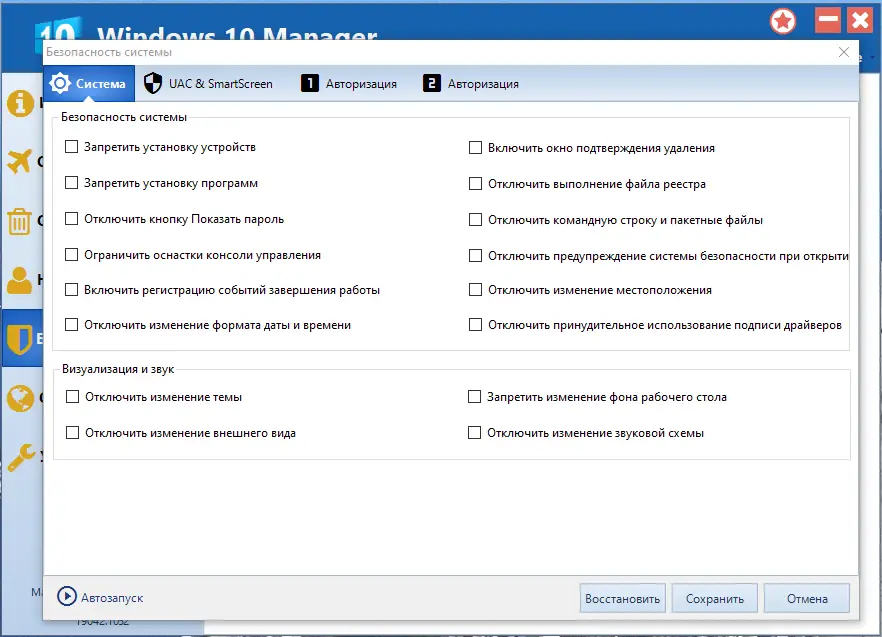Click the Сохранить button
This screenshot has height=637, width=882.
pyautogui.click(x=714, y=599)
